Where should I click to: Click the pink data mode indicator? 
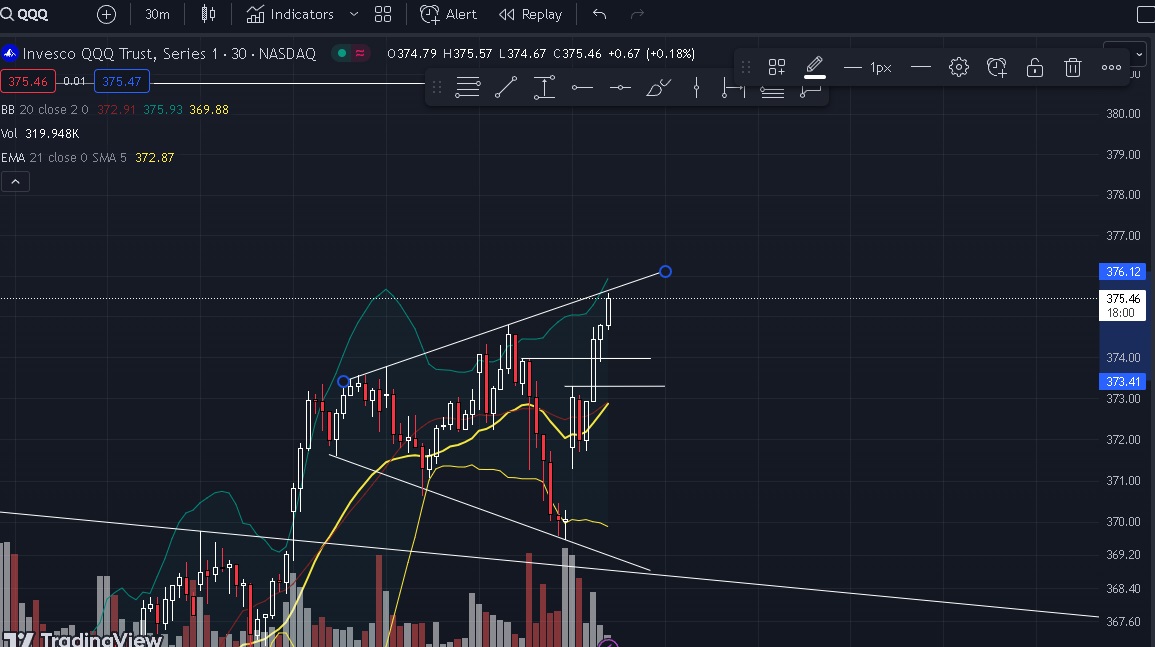tap(360, 53)
